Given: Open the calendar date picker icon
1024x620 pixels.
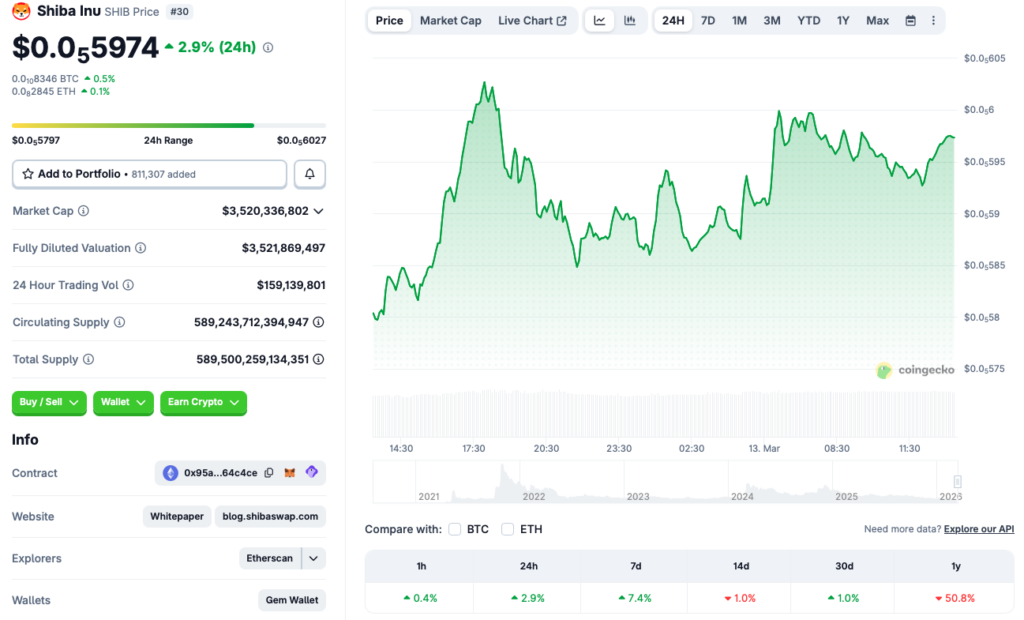Looking at the screenshot, I should (912, 20).
